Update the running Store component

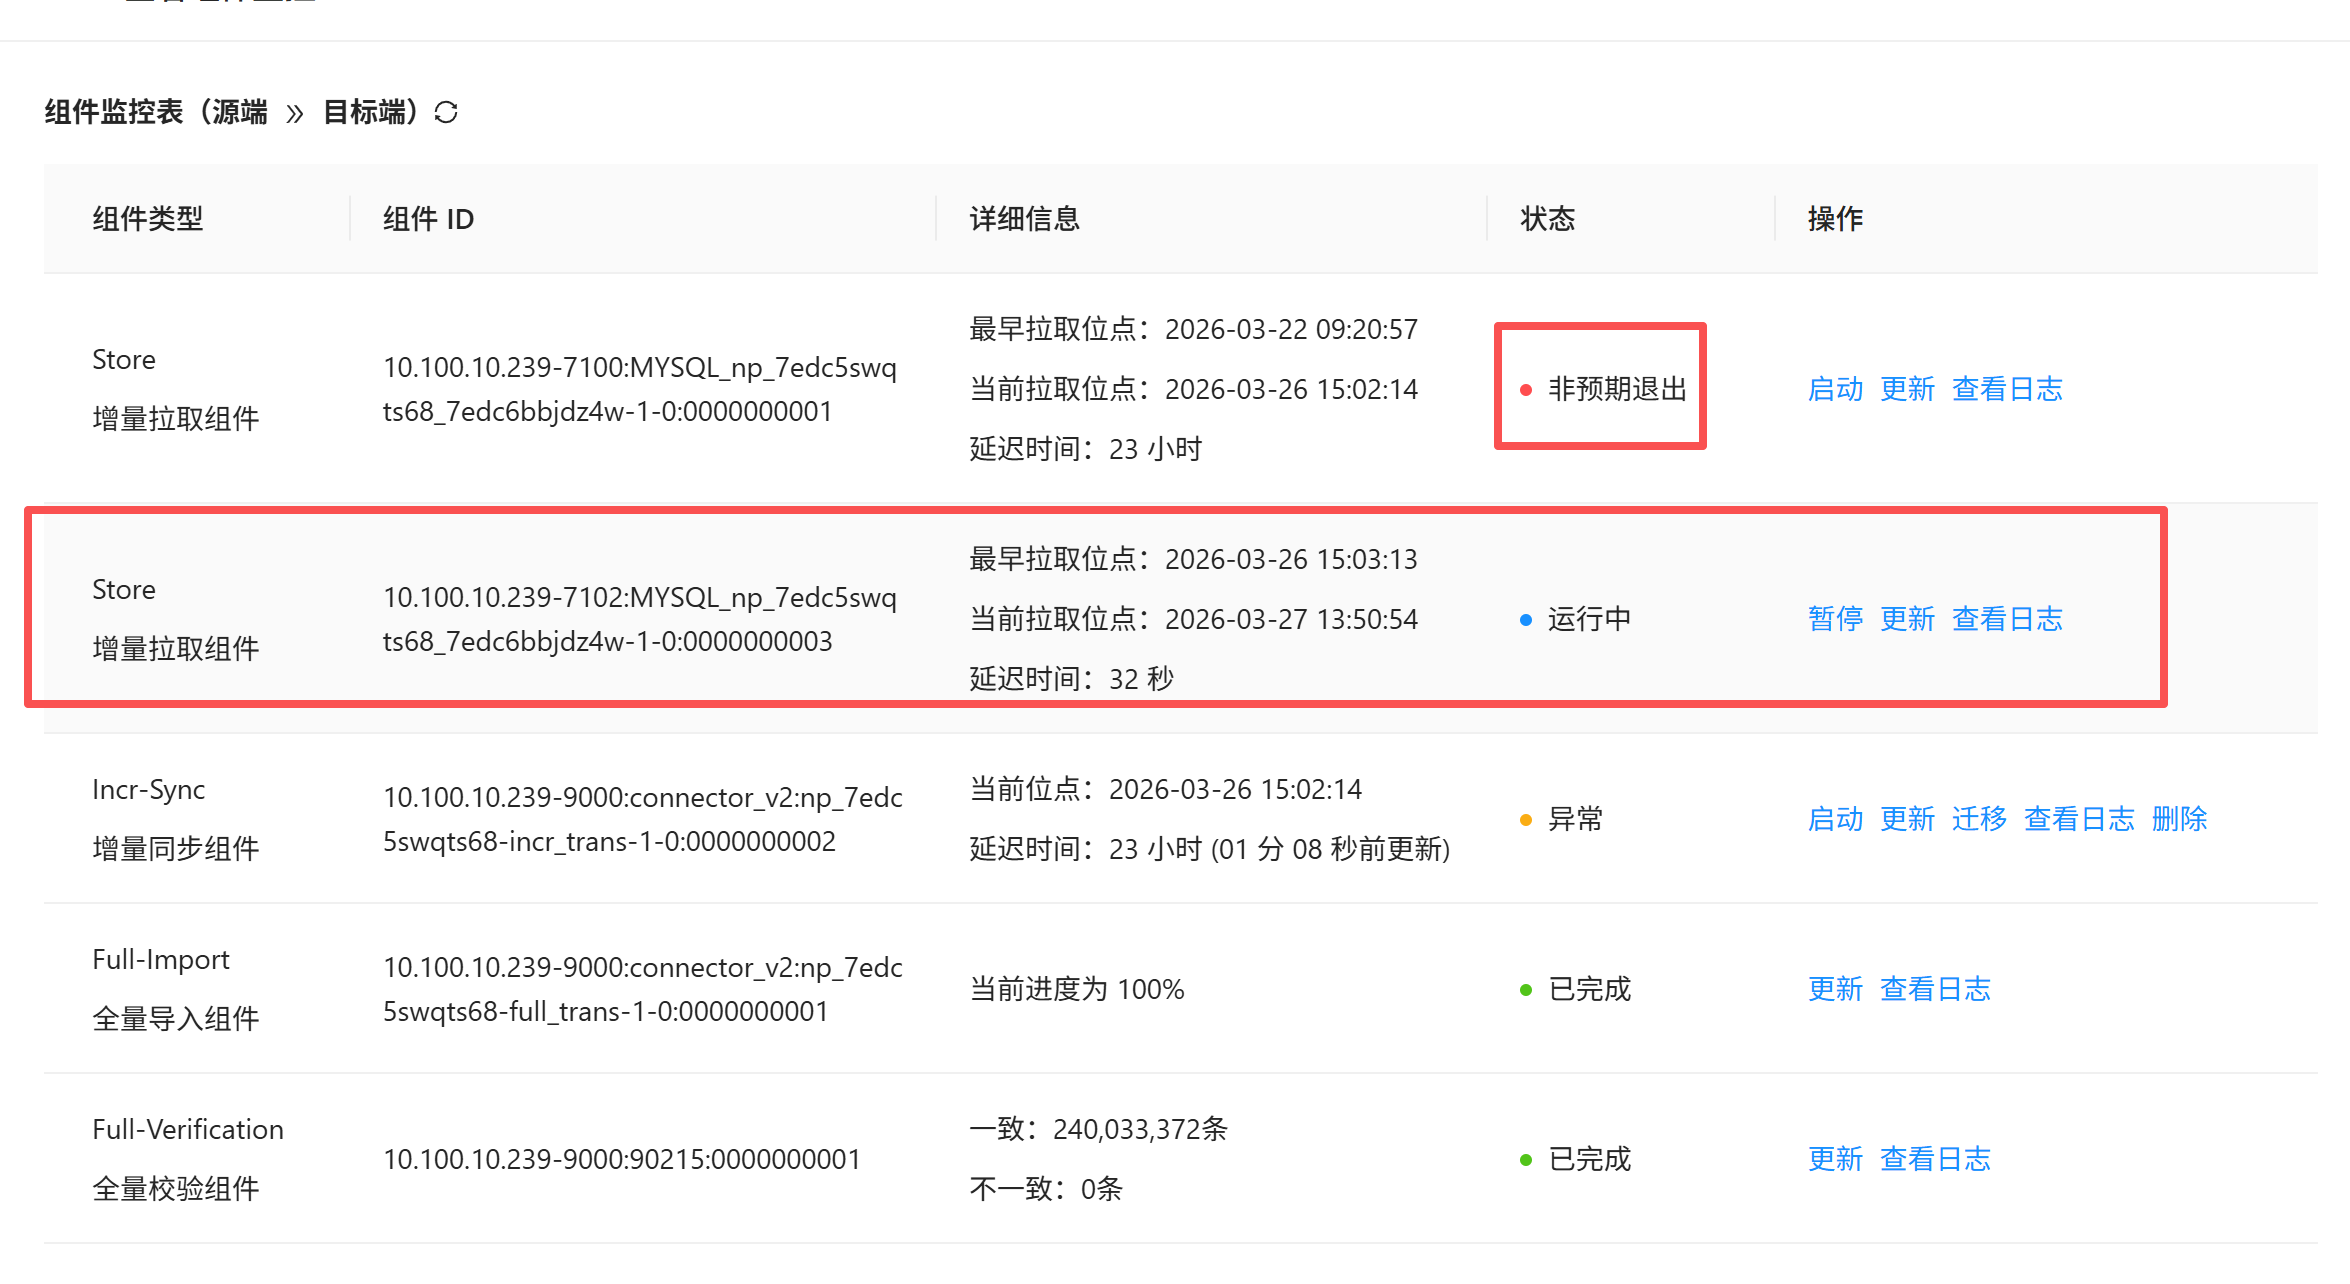[x=1907, y=619]
